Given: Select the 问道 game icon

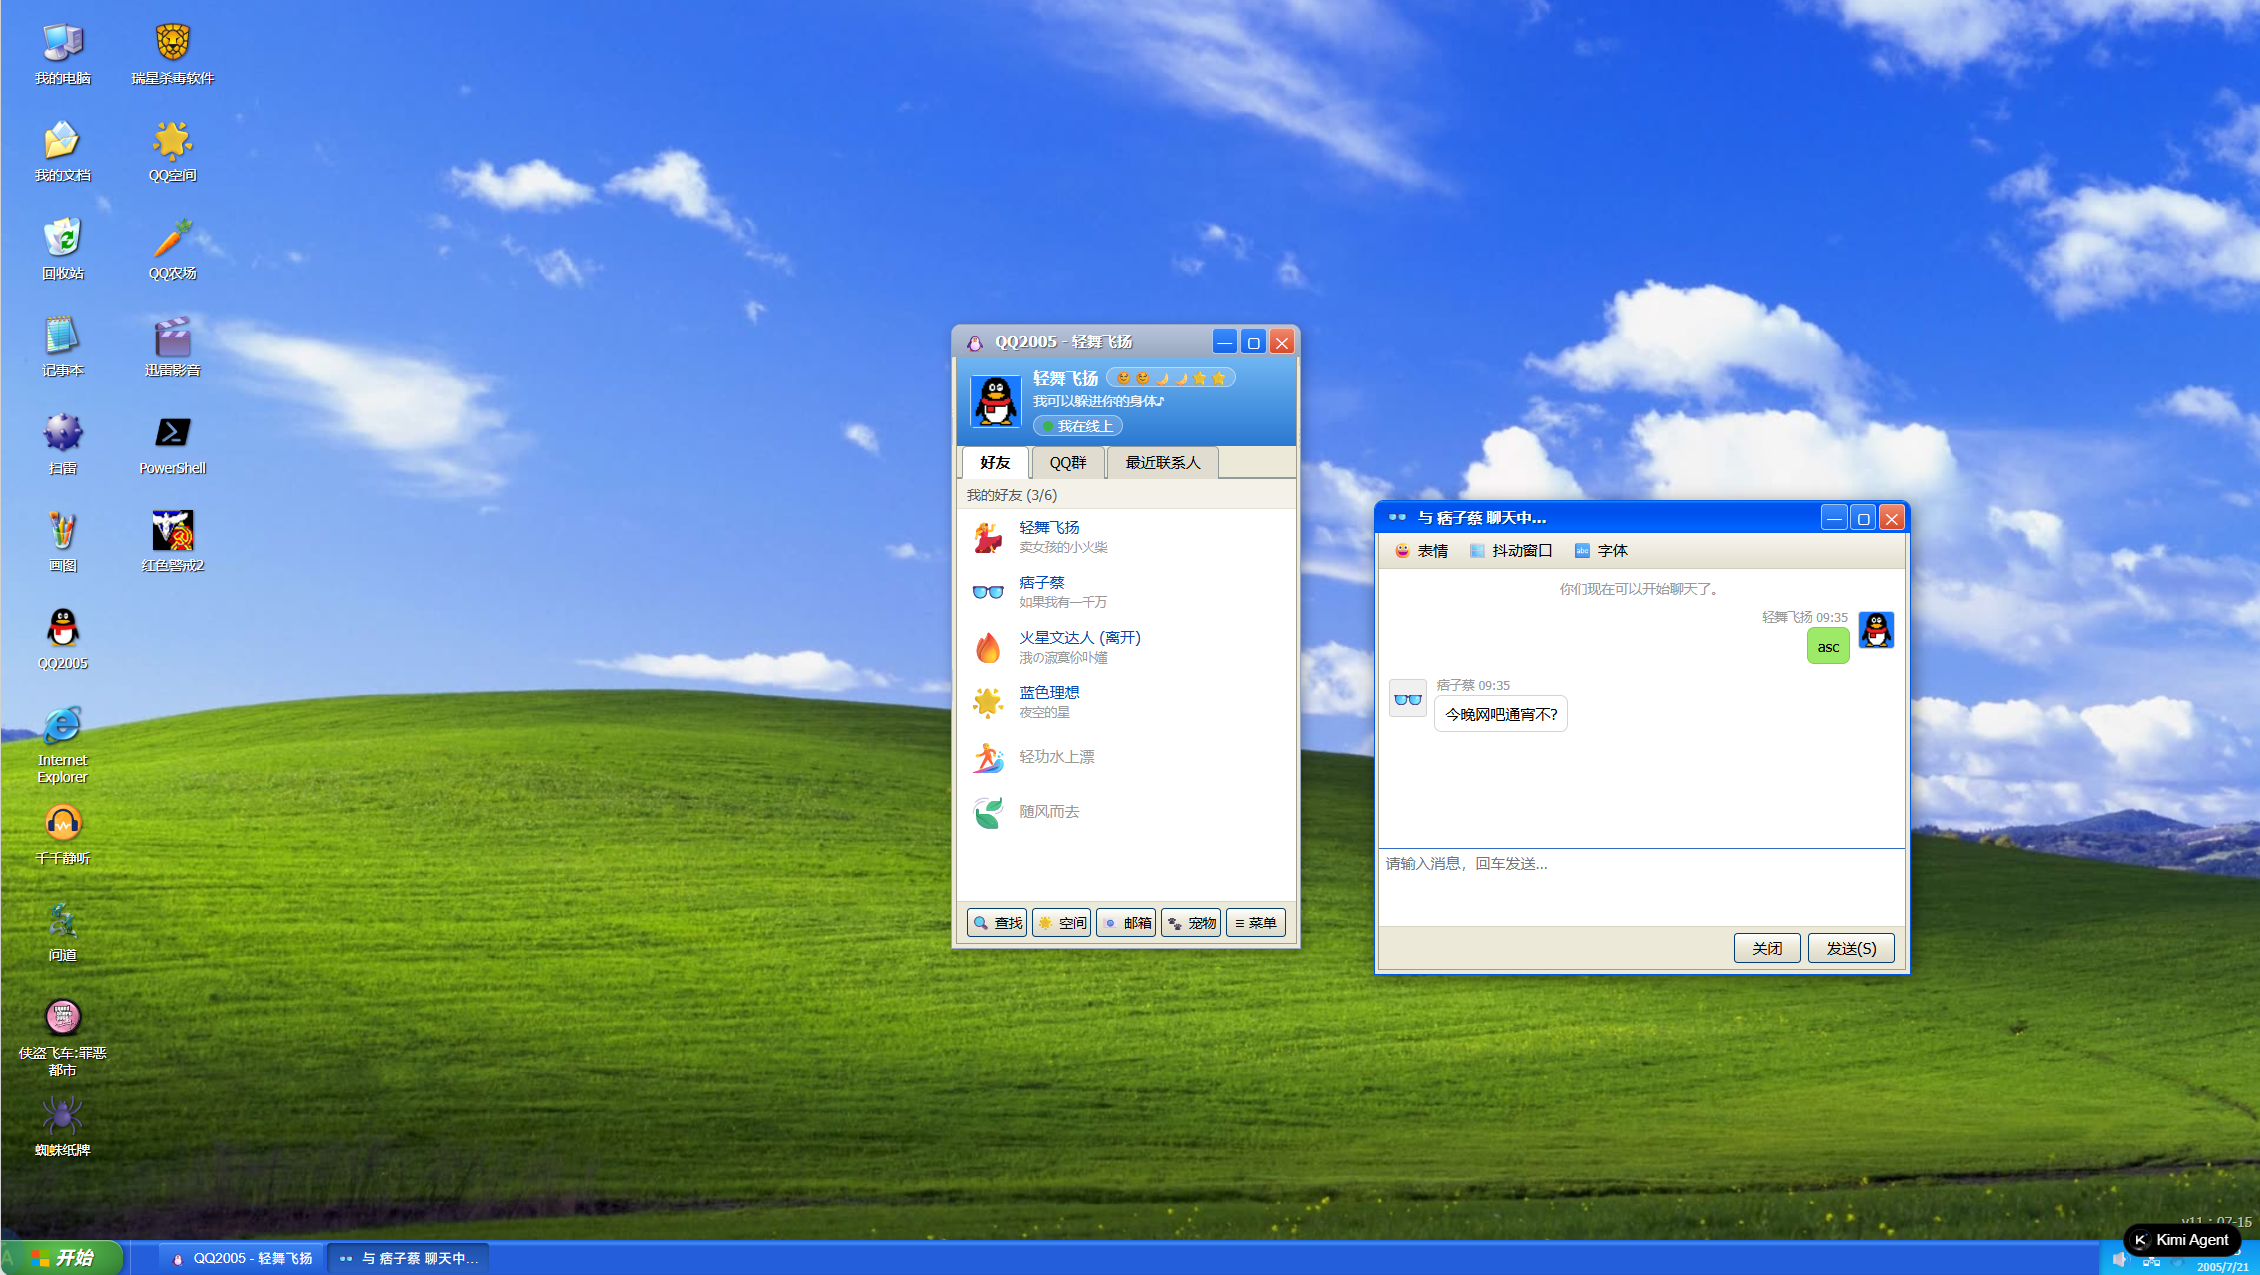Looking at the screenshot, I should point(62,931).
